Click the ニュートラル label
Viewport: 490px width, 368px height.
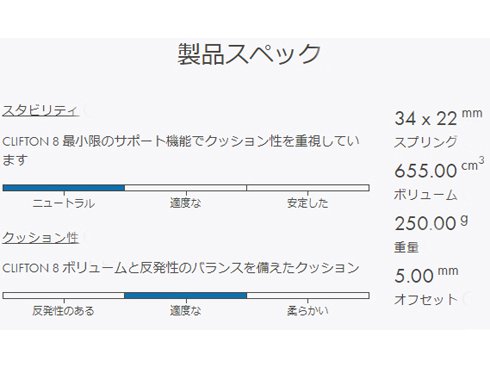click(x=64, y=203)
